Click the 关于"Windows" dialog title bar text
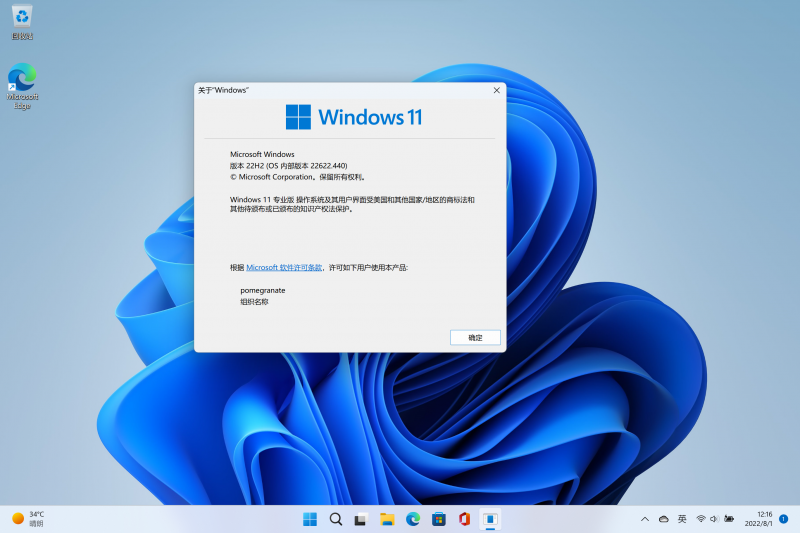 (x=223, y=90)
